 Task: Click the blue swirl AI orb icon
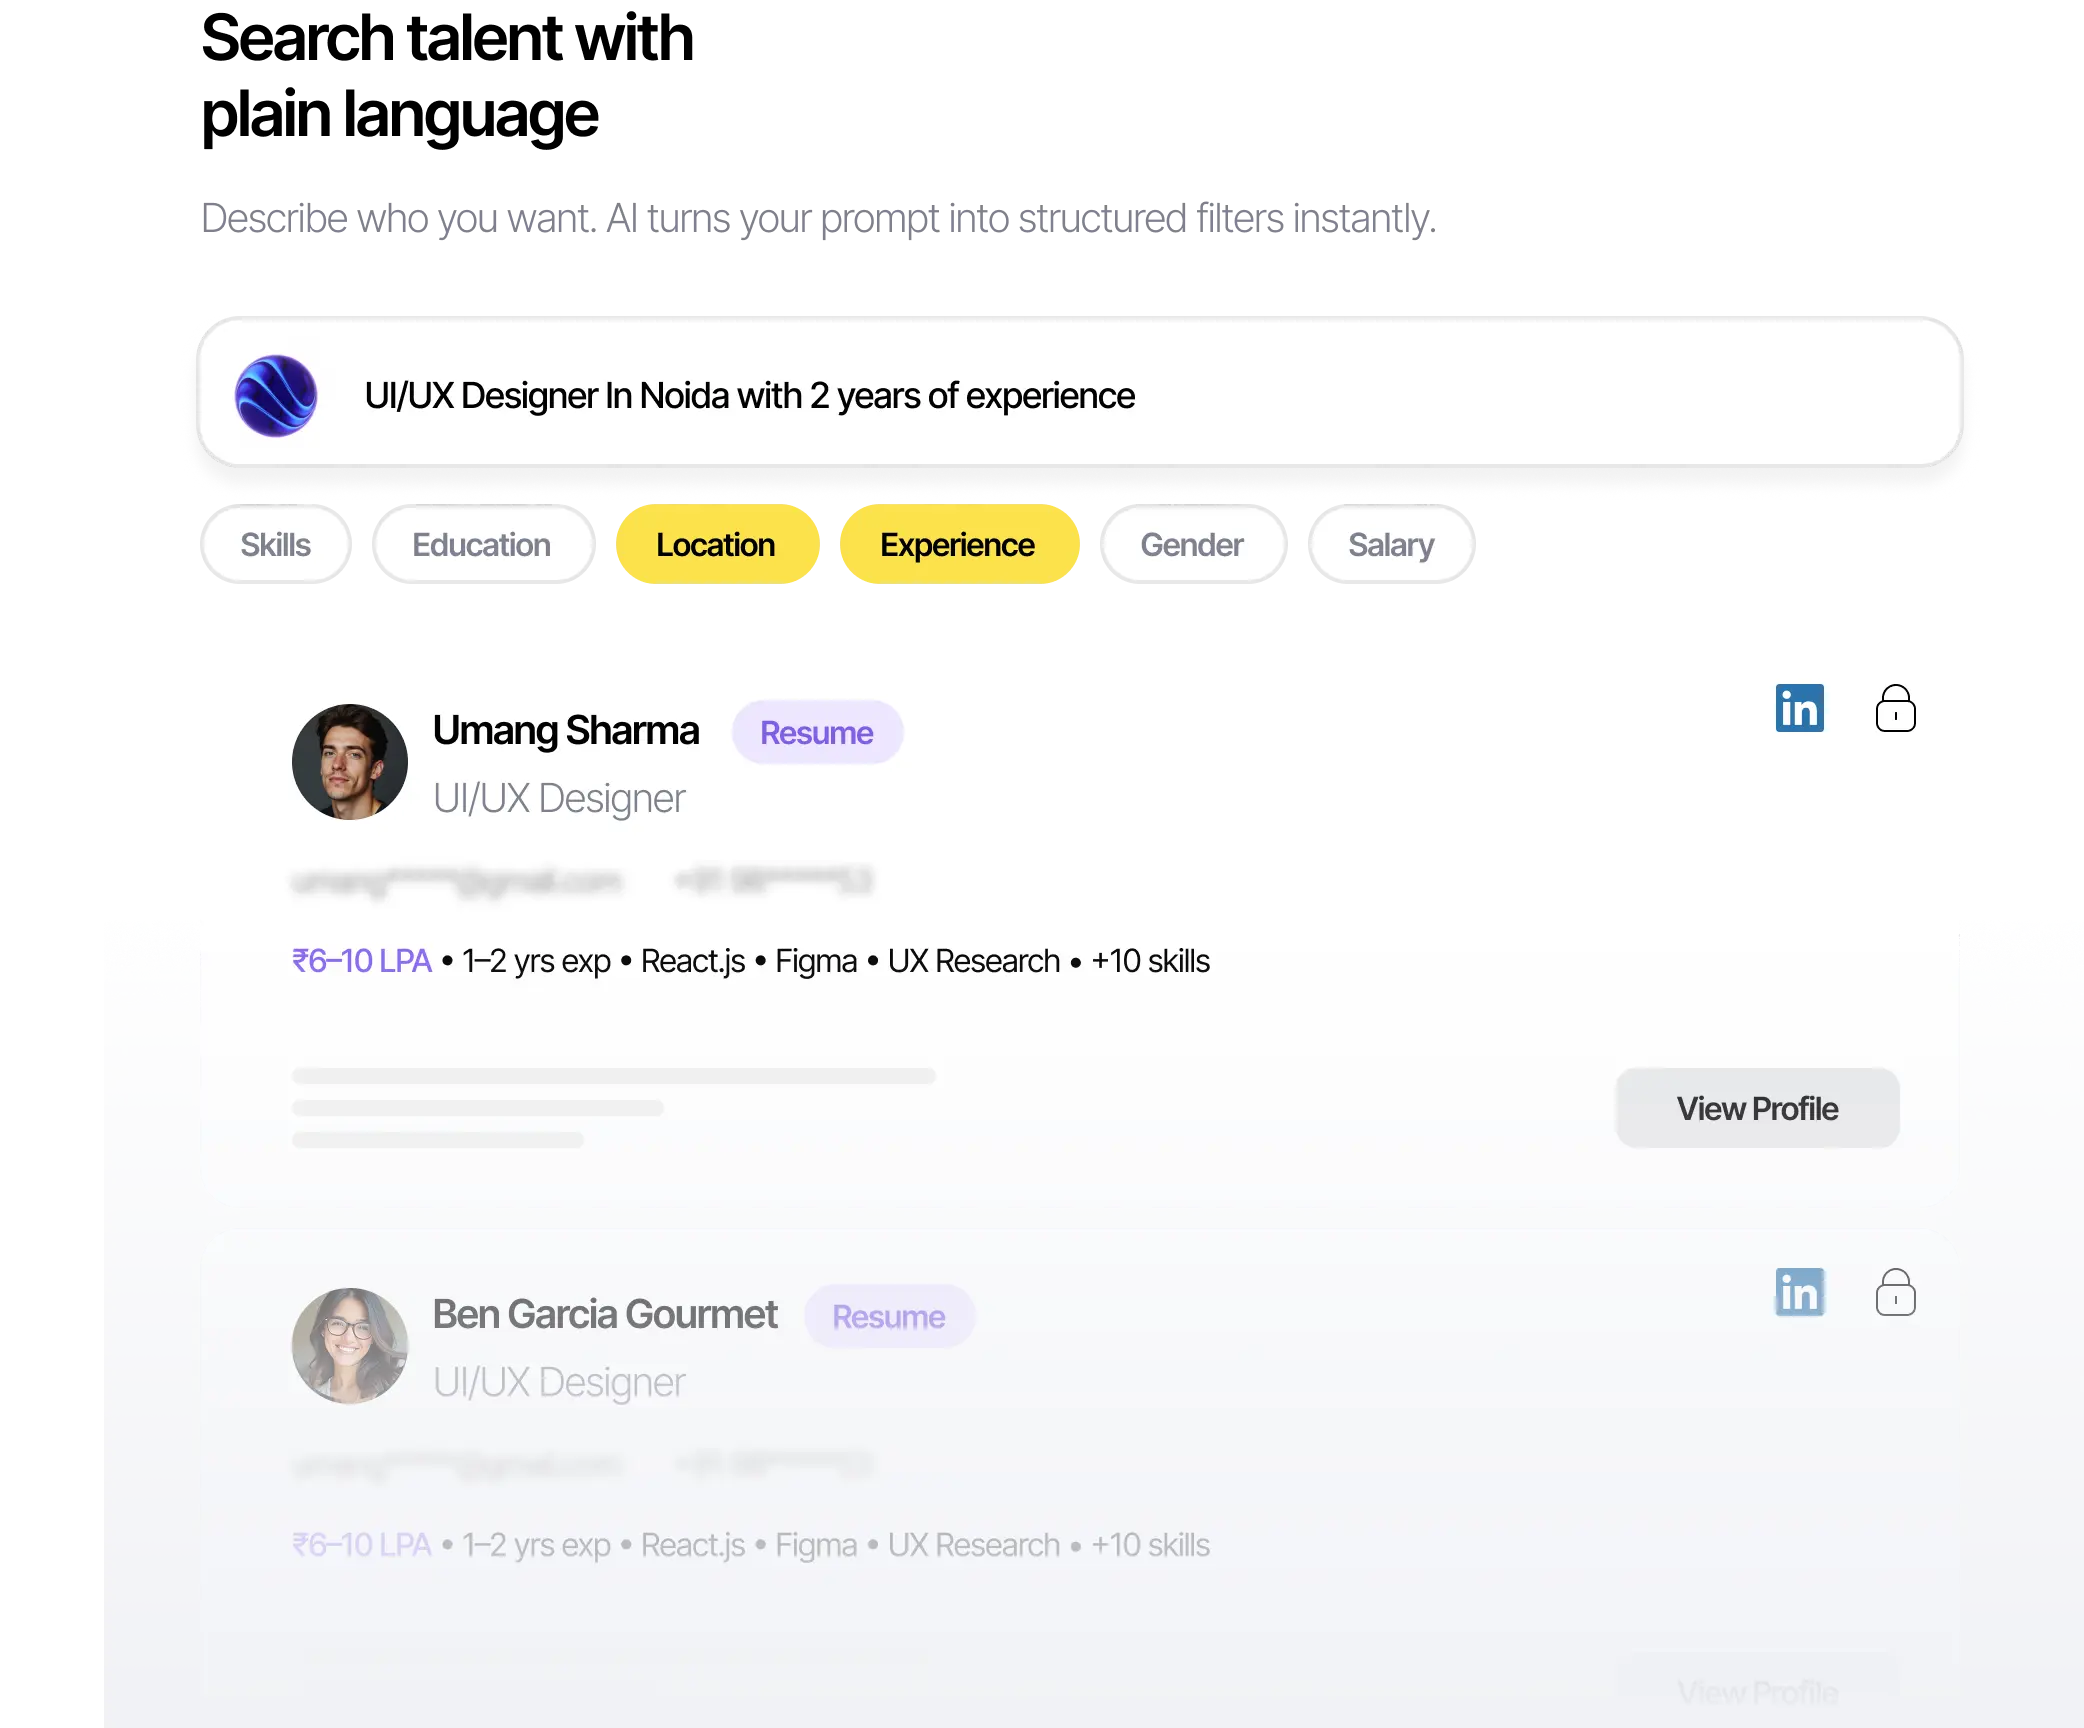pyautogui.click(x=276, y=396)
